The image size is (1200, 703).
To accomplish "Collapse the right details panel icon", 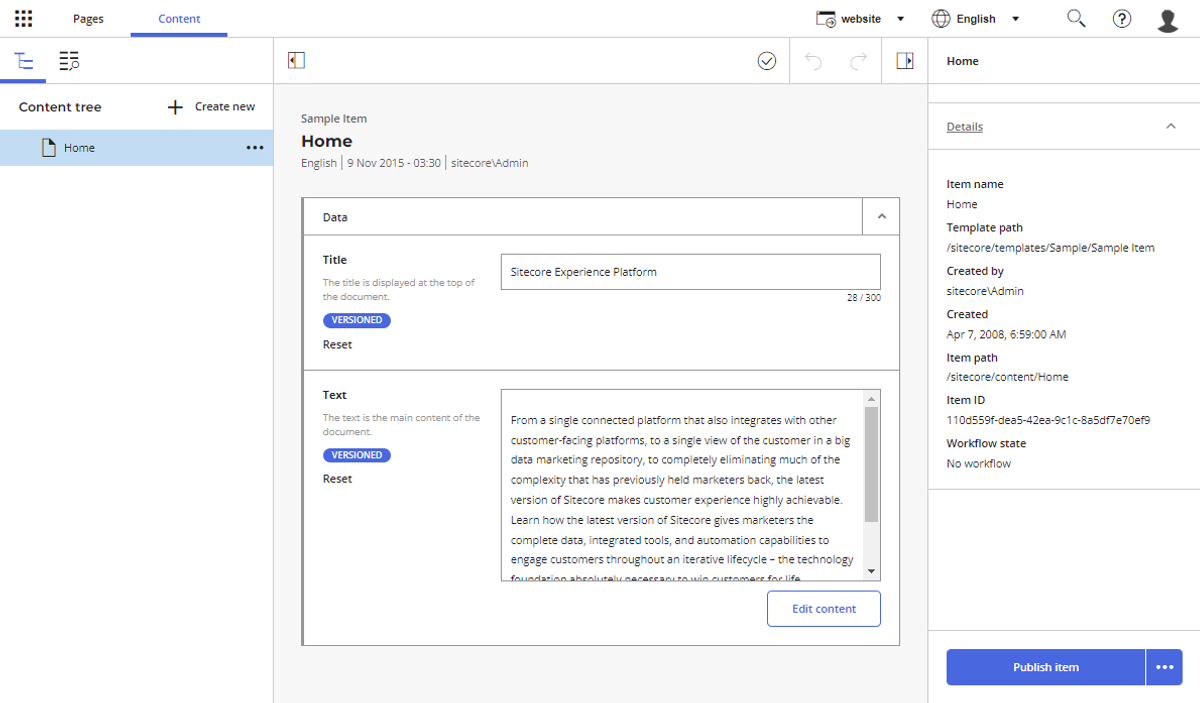I will [905, 61].
